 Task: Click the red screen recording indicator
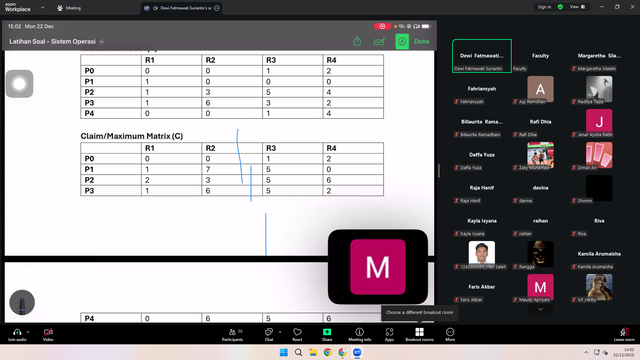pos(382,26)
